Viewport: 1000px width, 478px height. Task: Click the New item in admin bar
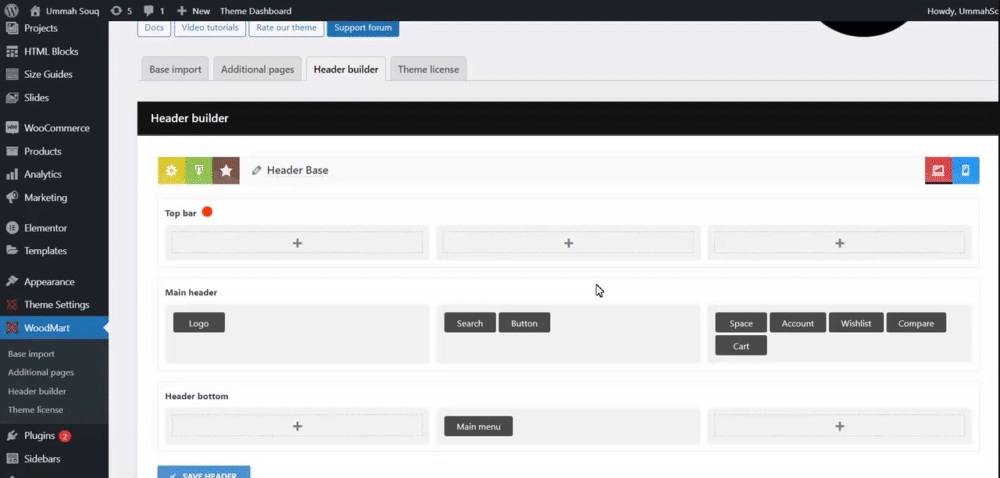[x=193, y=11]
